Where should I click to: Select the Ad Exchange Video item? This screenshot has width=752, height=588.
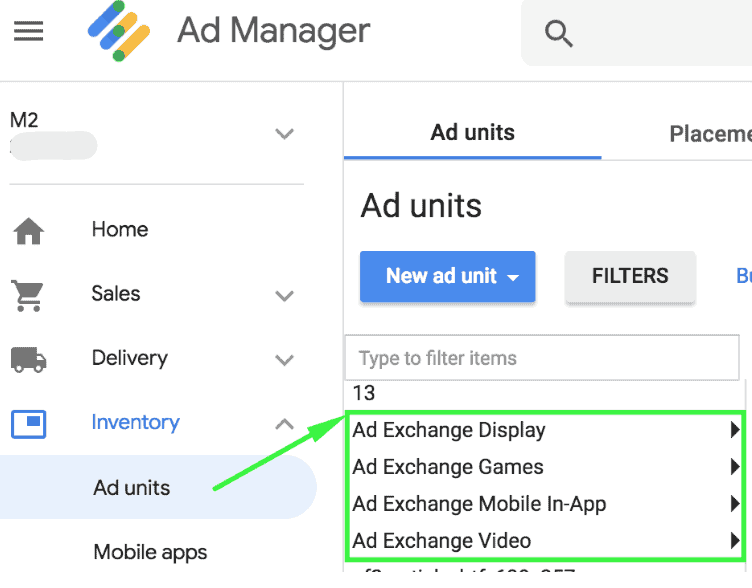tap(544, 541)
